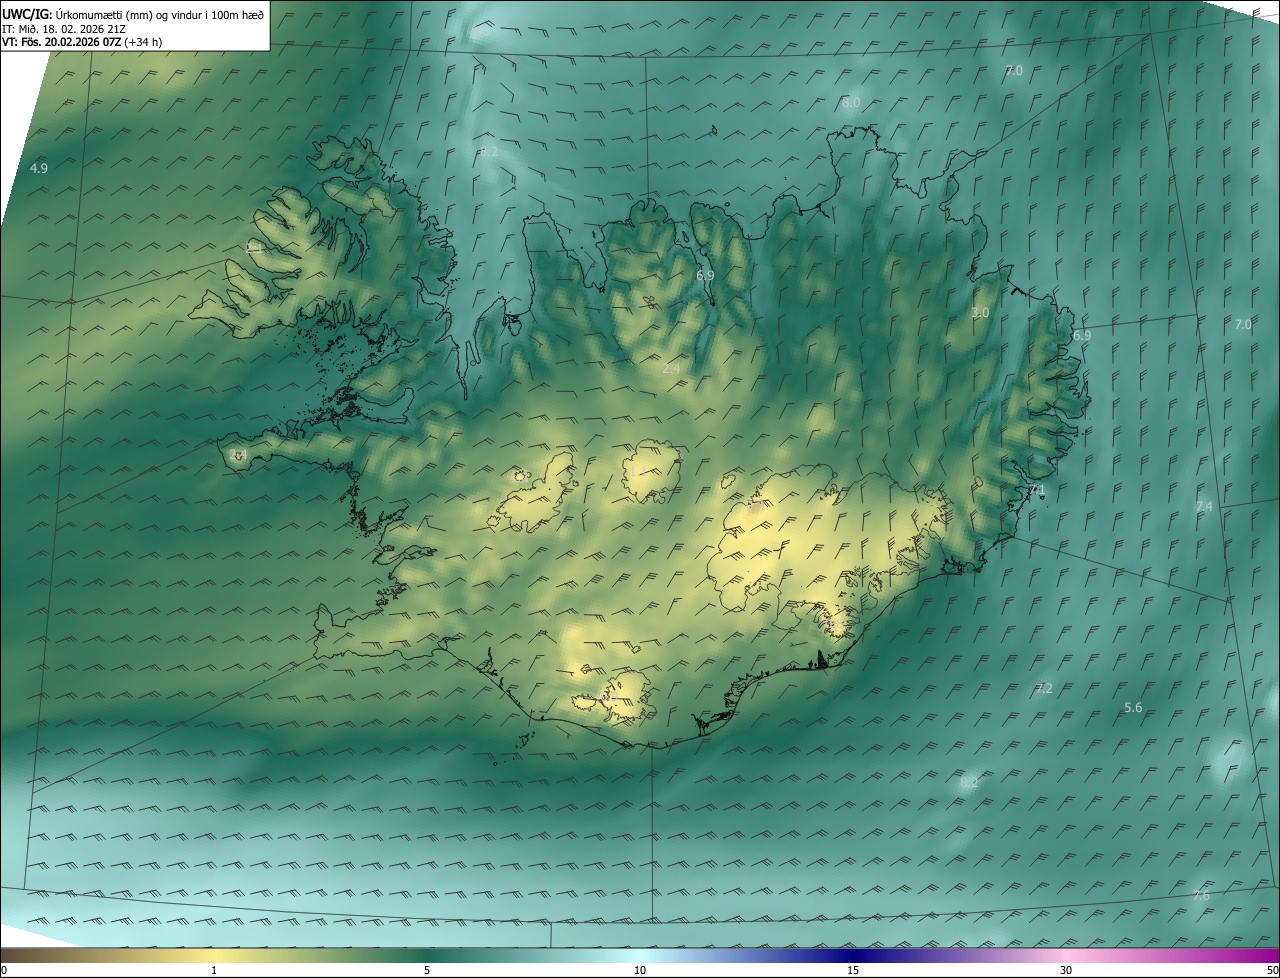This screenshot has width=1280, height=978.
Task: Click the 50 tick on the colour scale
Action: coord(1272,970)
